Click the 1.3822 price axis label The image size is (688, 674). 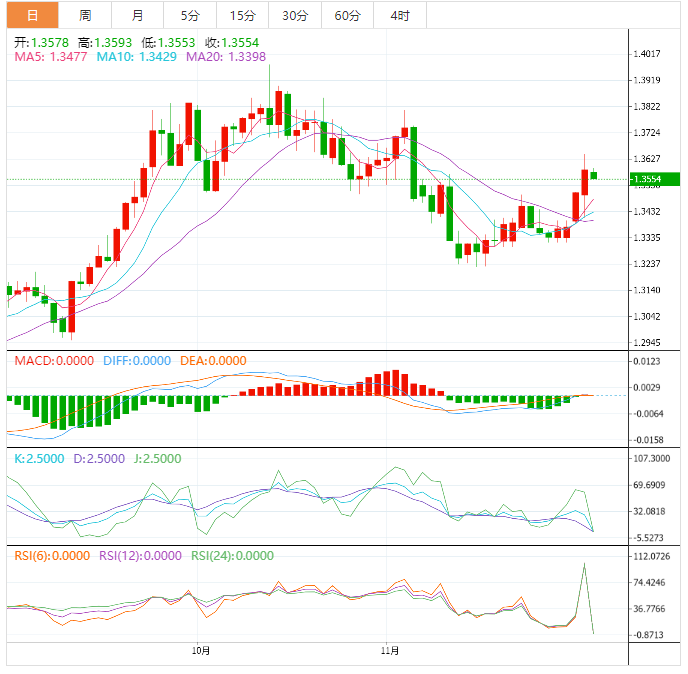[647, 107]
